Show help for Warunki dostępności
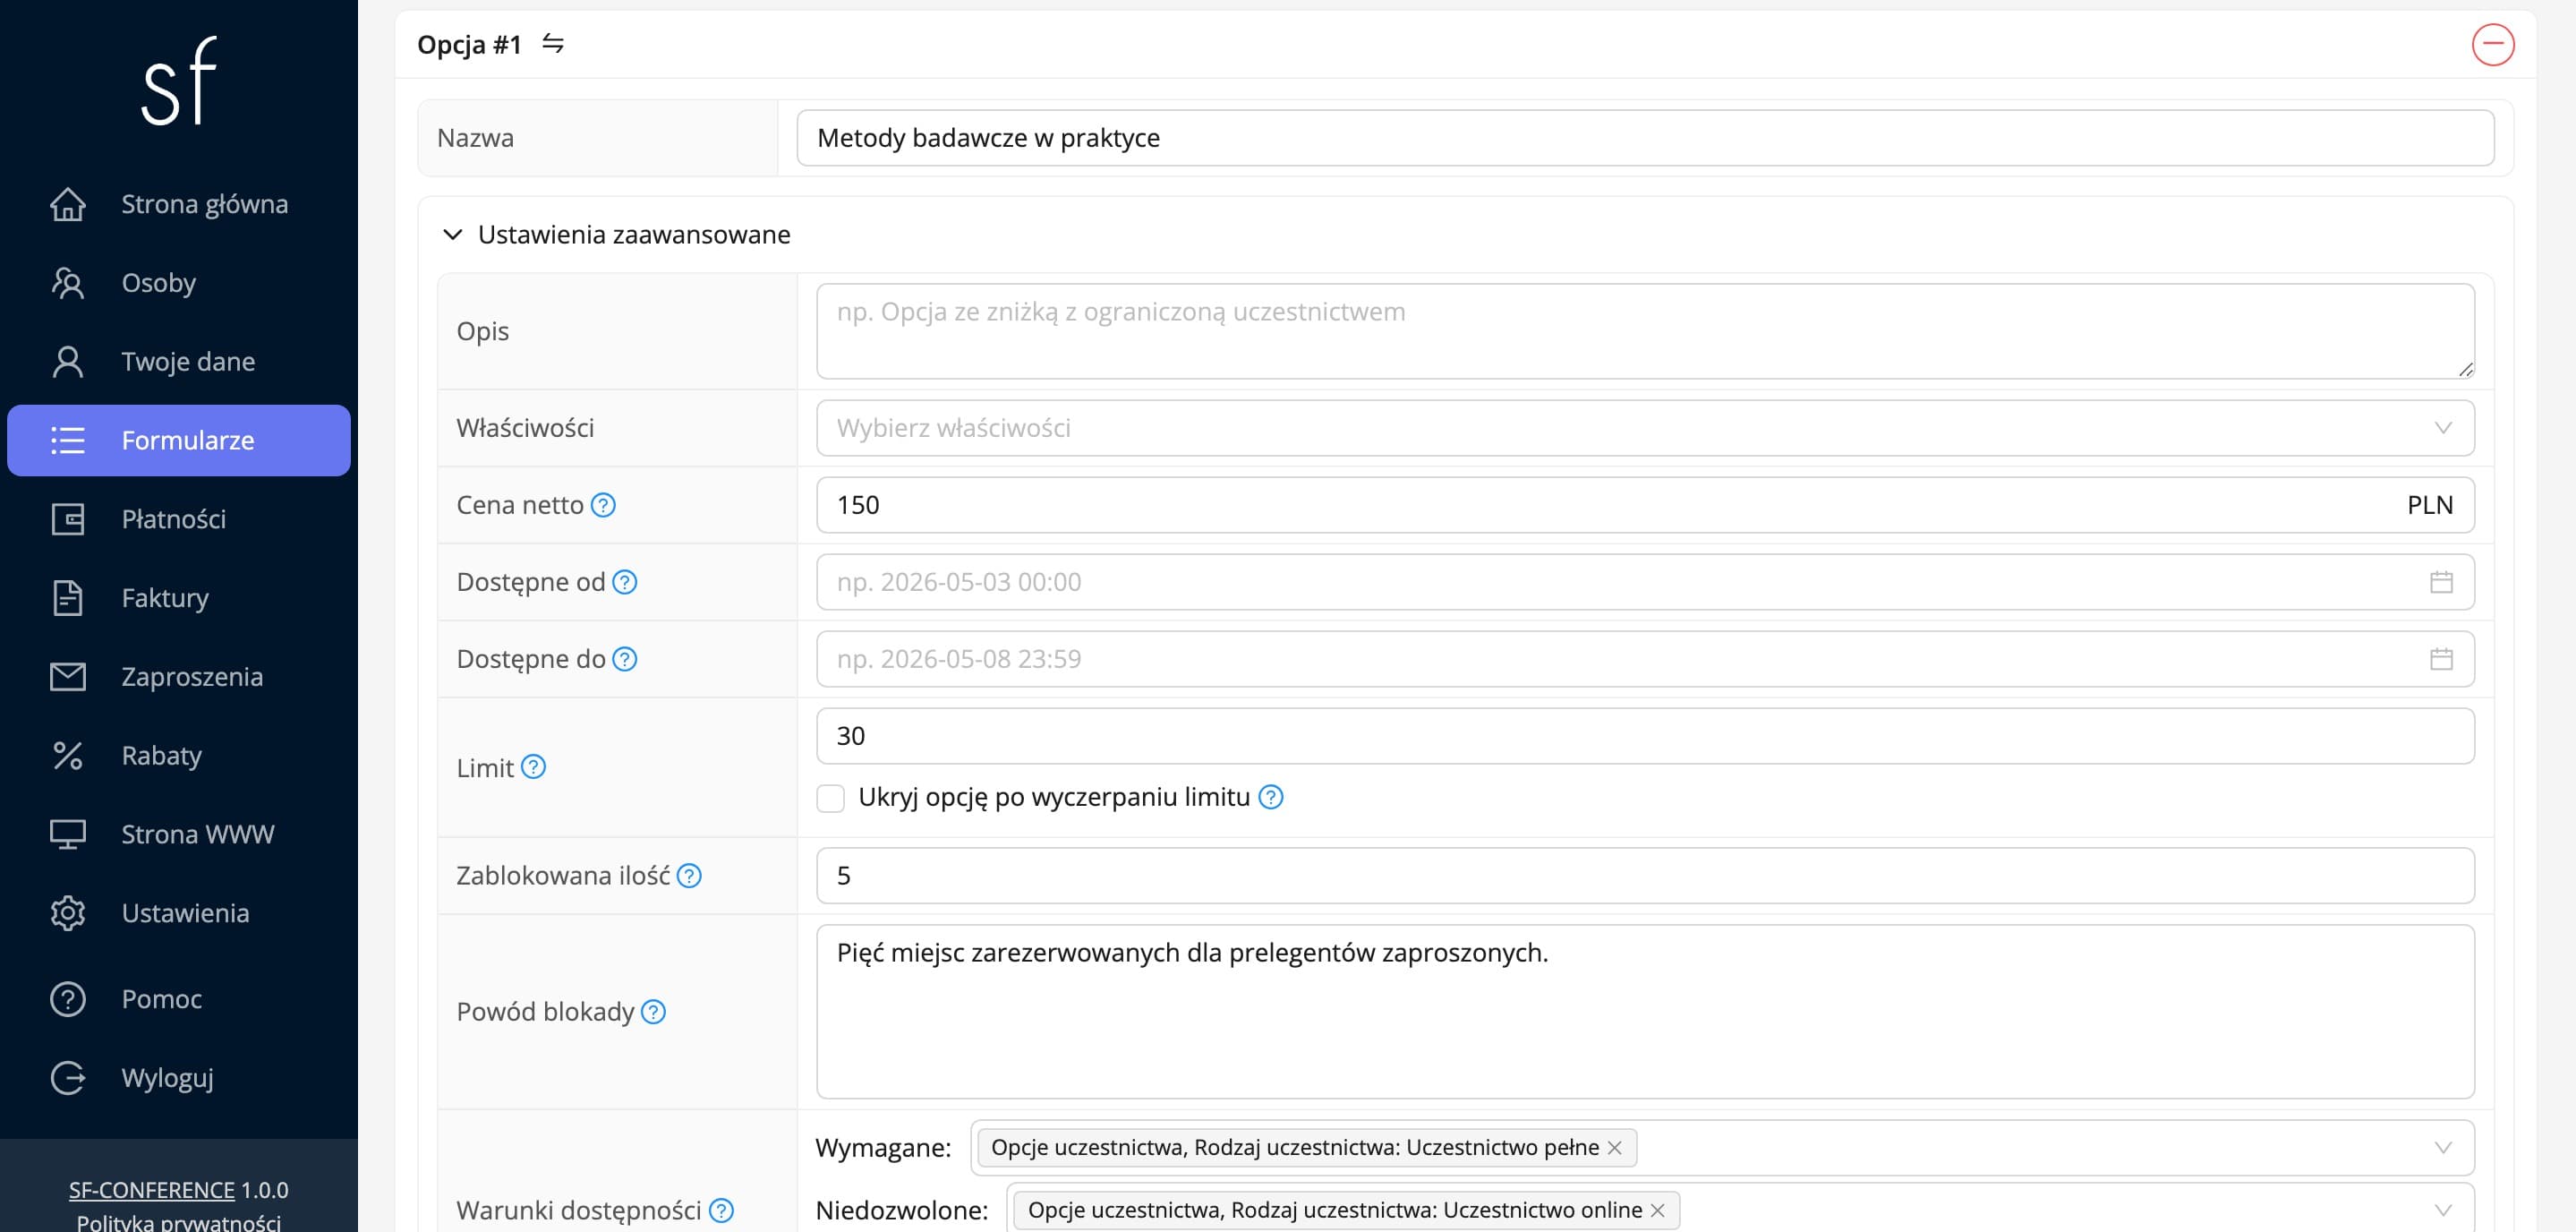The width and height of the screenshot is (2576, 1232). pyautogui.click(x=721, y=1210)
